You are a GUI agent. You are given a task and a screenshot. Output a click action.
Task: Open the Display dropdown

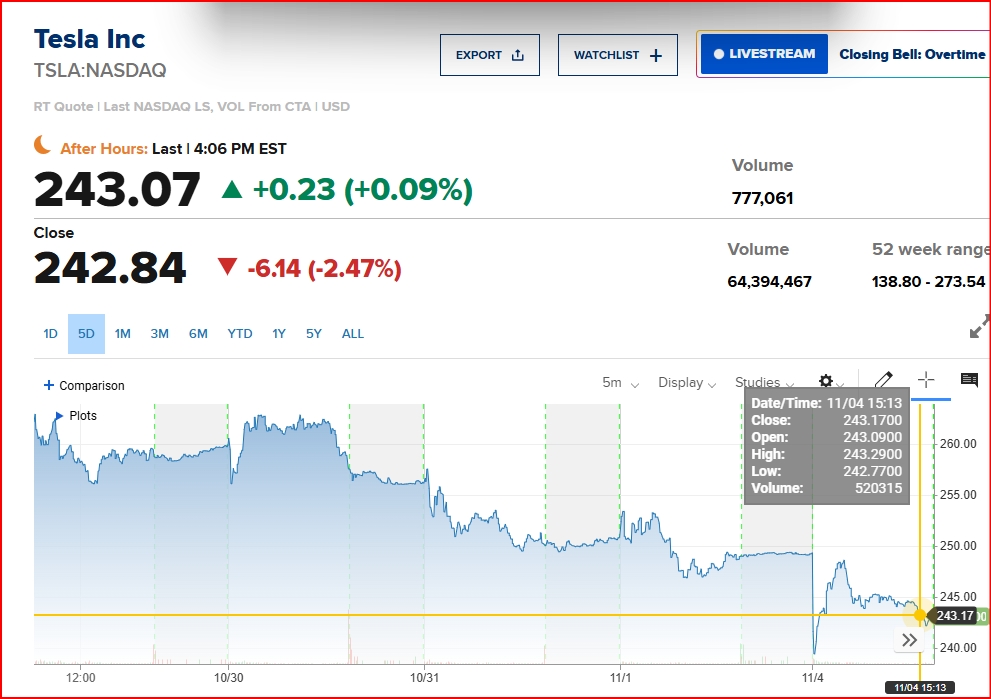[686, 383]
